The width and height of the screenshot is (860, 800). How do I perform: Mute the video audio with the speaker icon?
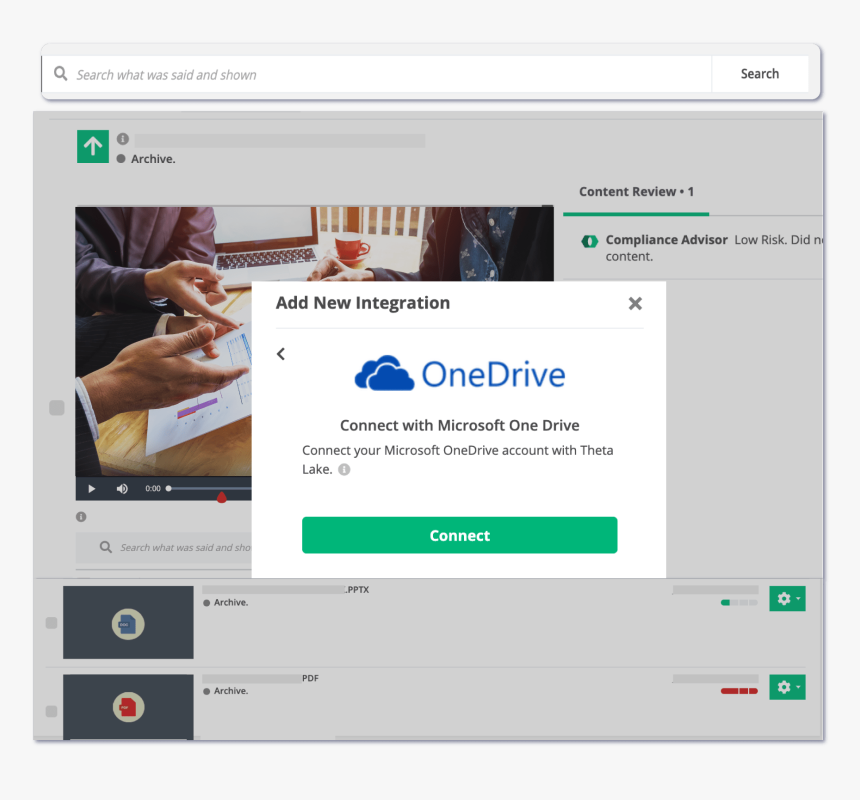point(121,488)
